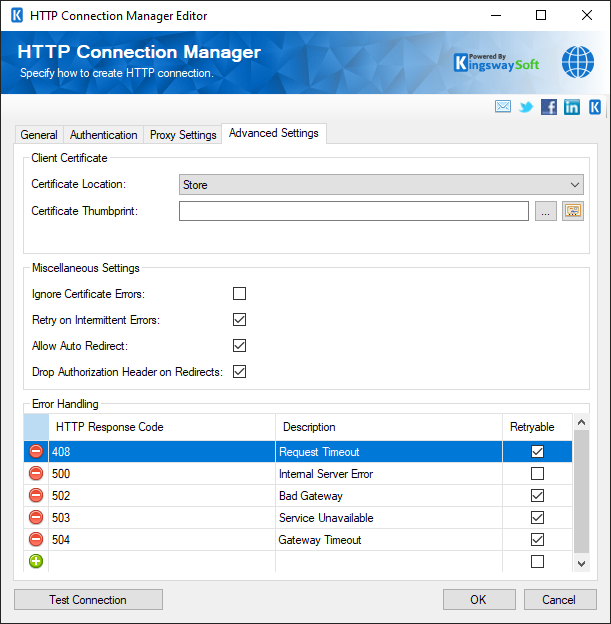Open the Twitter bird icon link
The height and width of the screenshot is (624, 611).
[526, 107]
